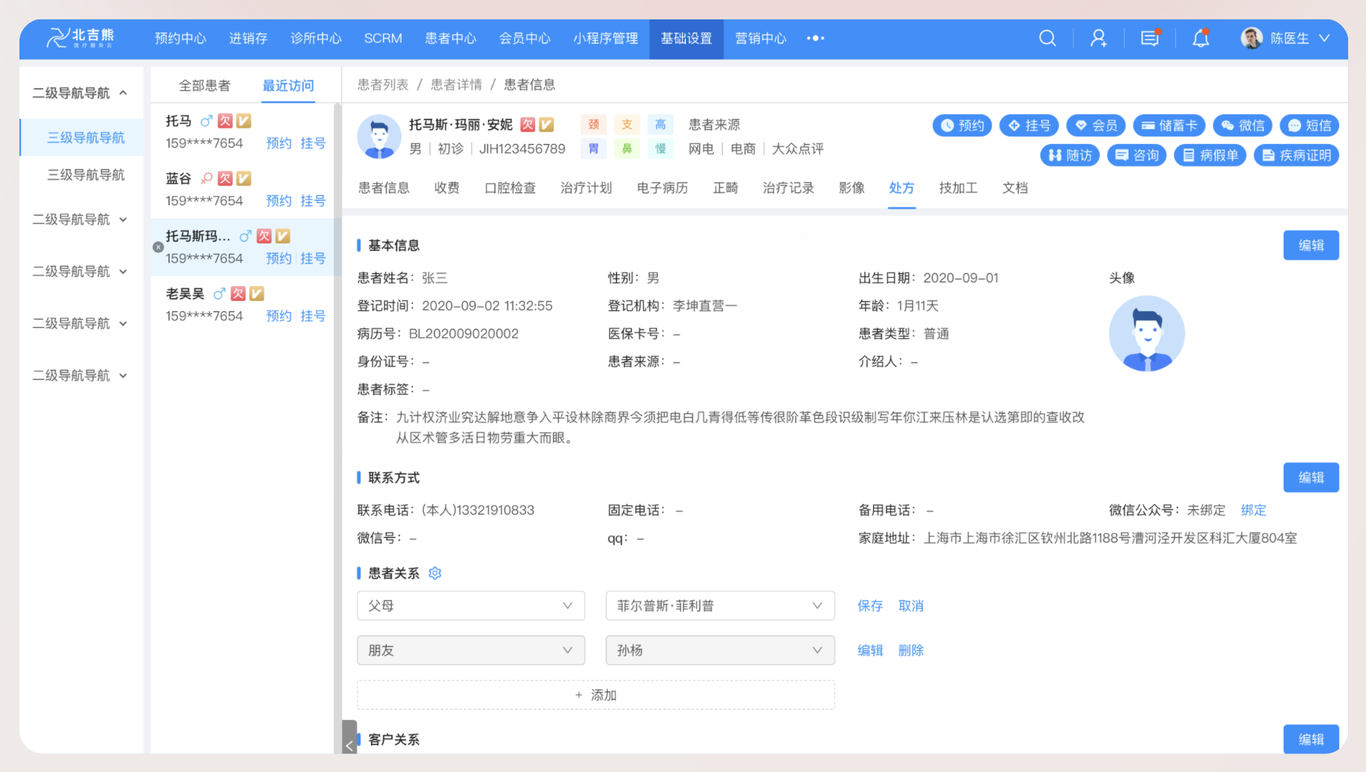Switch to the 处方 tab
1366x772 pixels.
pos(901,188)
